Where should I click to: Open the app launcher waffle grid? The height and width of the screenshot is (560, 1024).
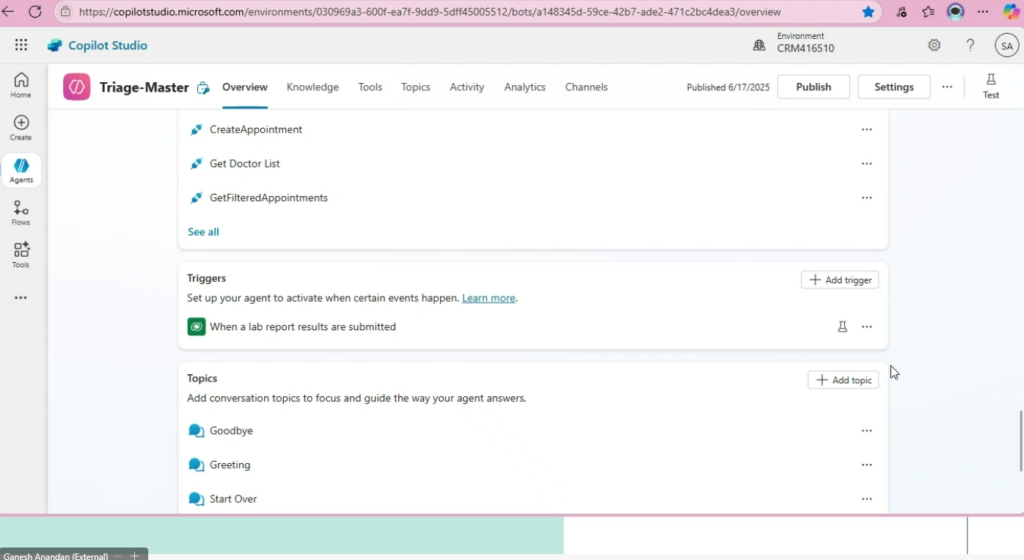[x=21, y=44]
